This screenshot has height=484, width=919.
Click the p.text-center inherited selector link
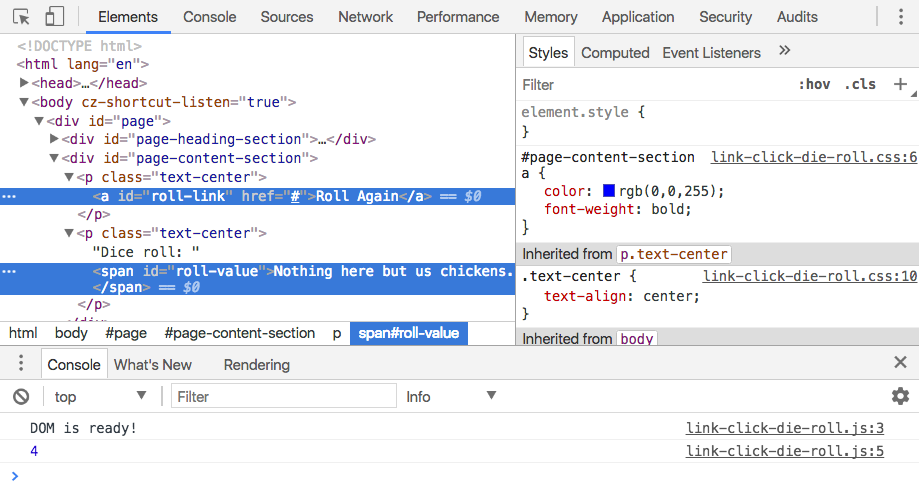coord(673,254)
